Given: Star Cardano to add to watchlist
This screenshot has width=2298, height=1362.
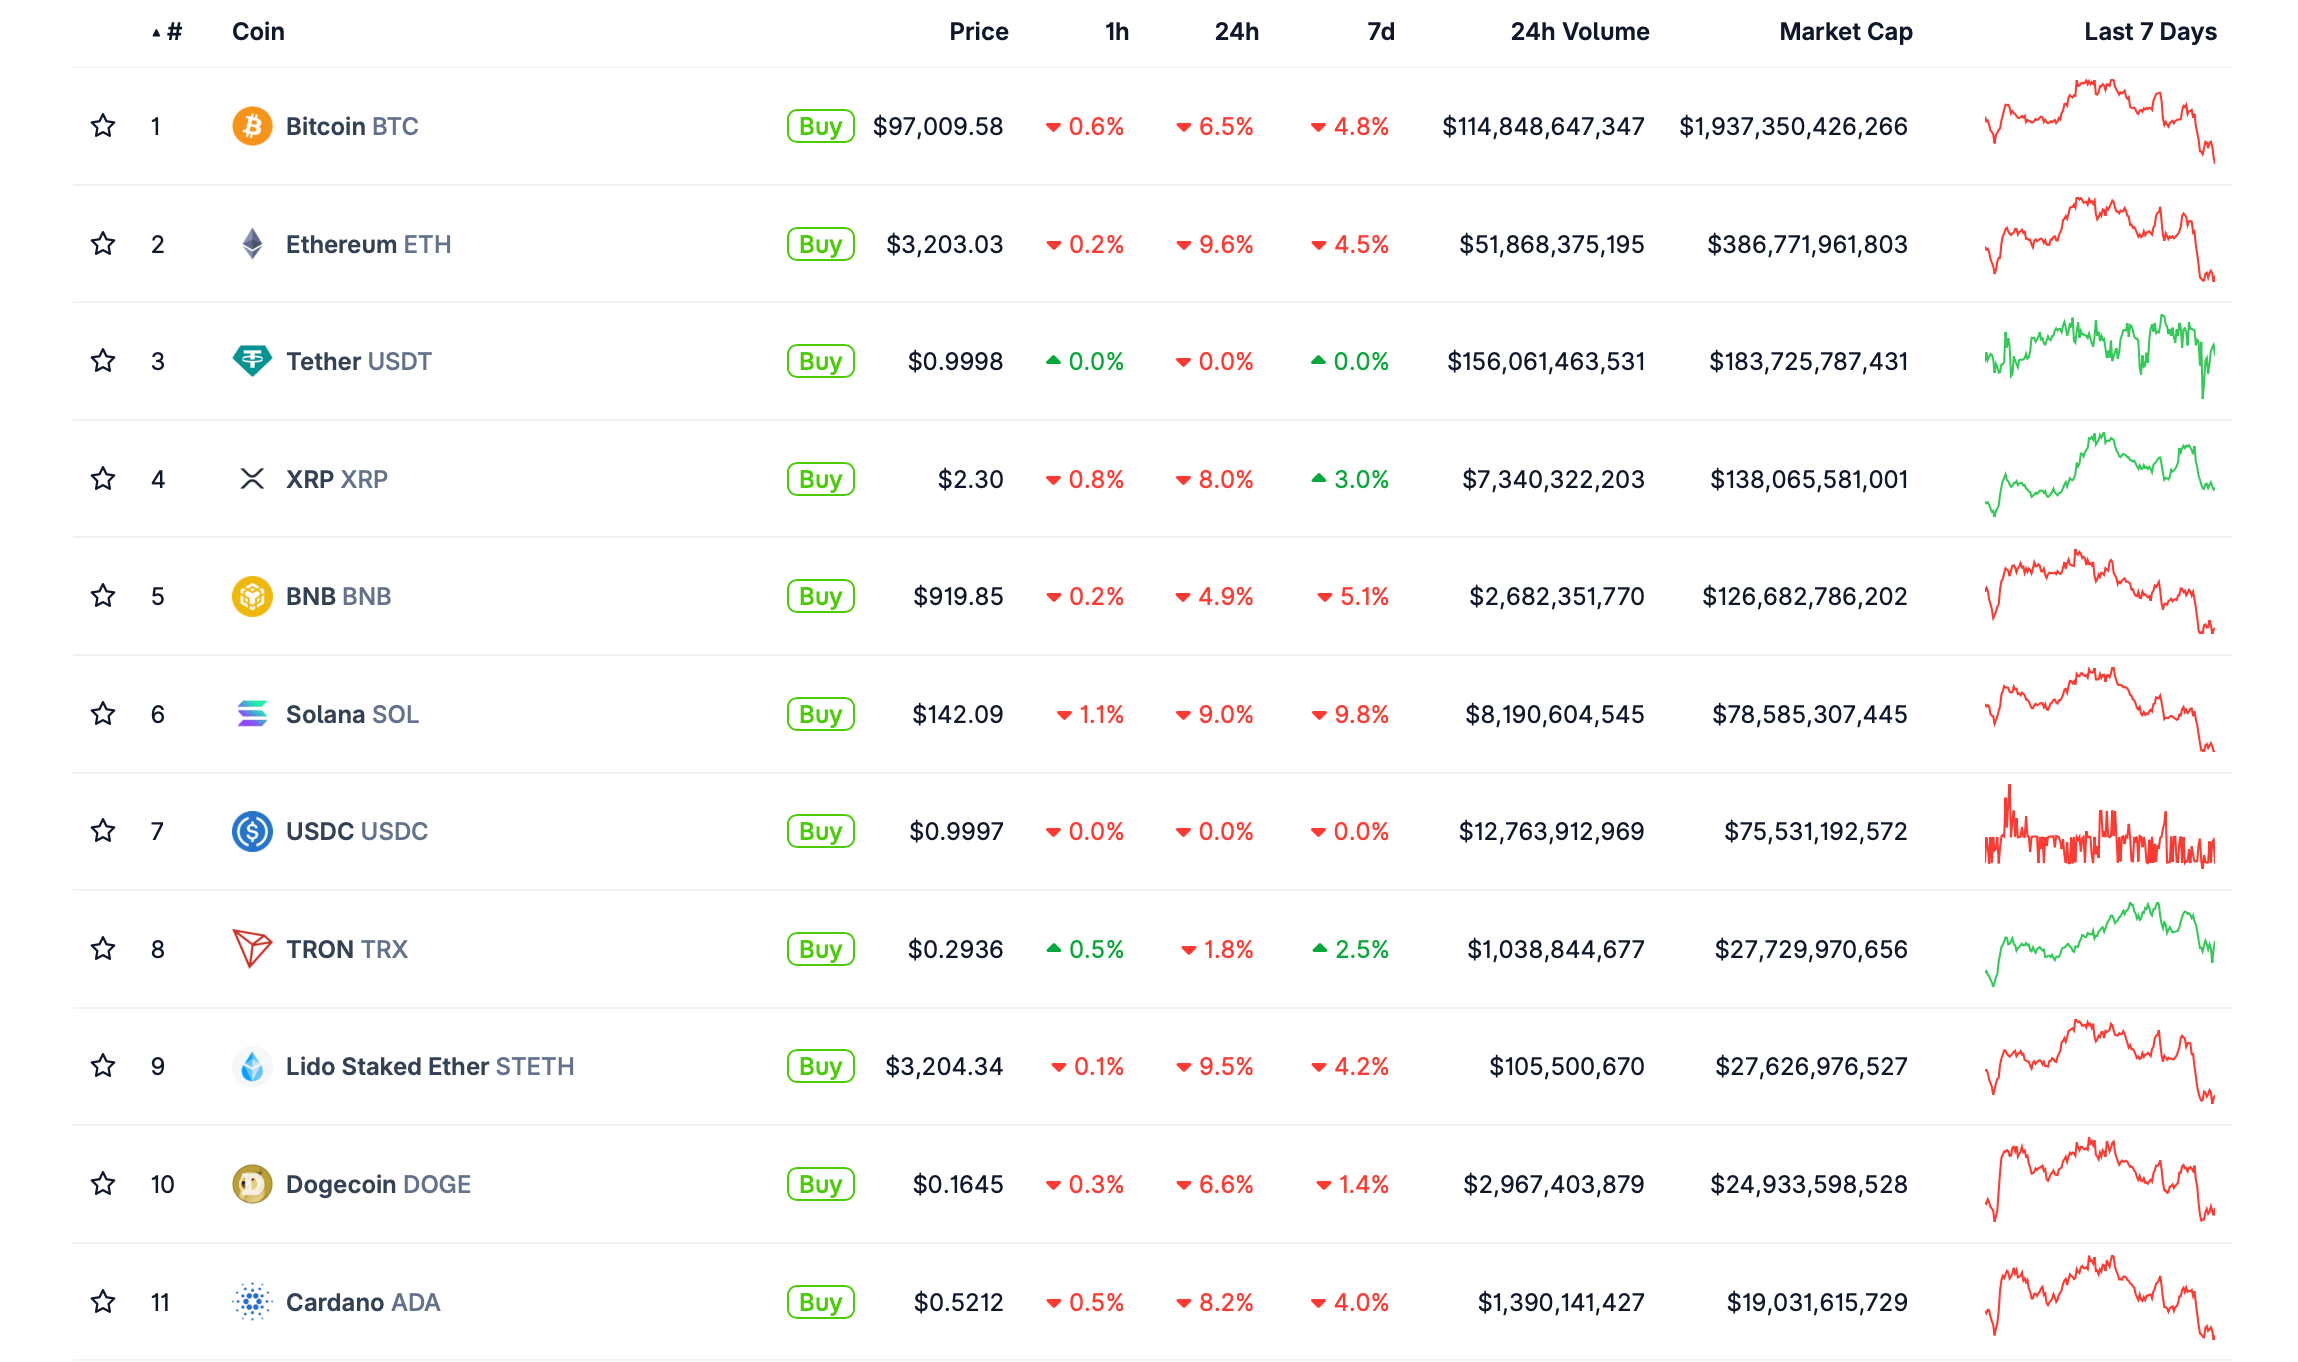Looking at the screenshot, I should point(103,1302).
